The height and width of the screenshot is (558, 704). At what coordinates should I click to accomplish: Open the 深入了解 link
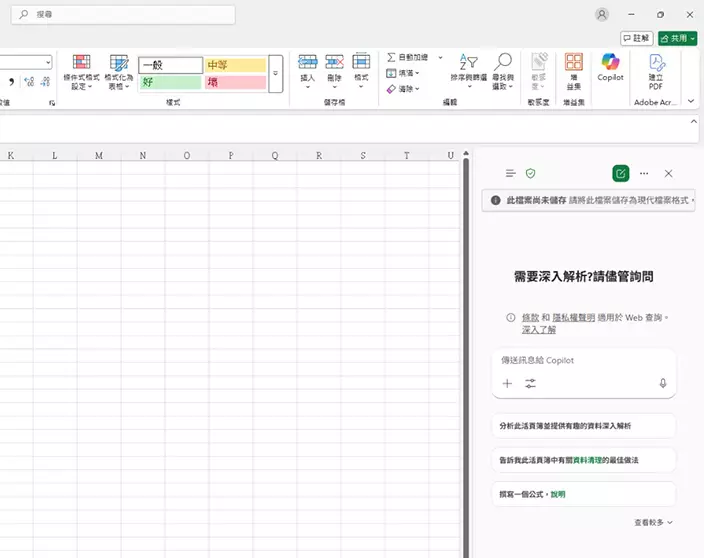click(538, 329)
